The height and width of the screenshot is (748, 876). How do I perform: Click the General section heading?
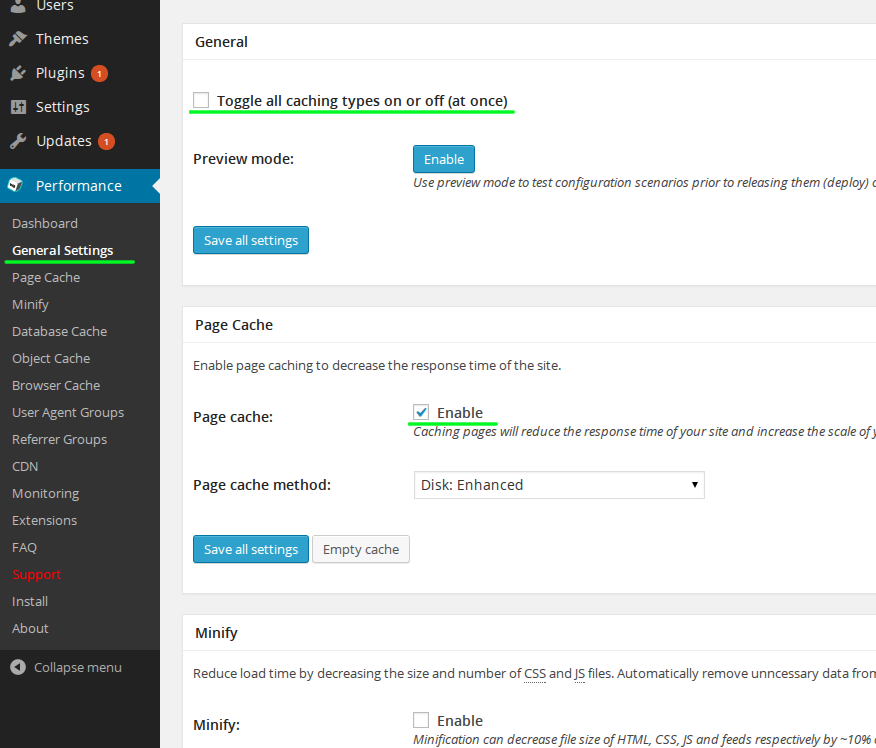(x=221, y=42)
